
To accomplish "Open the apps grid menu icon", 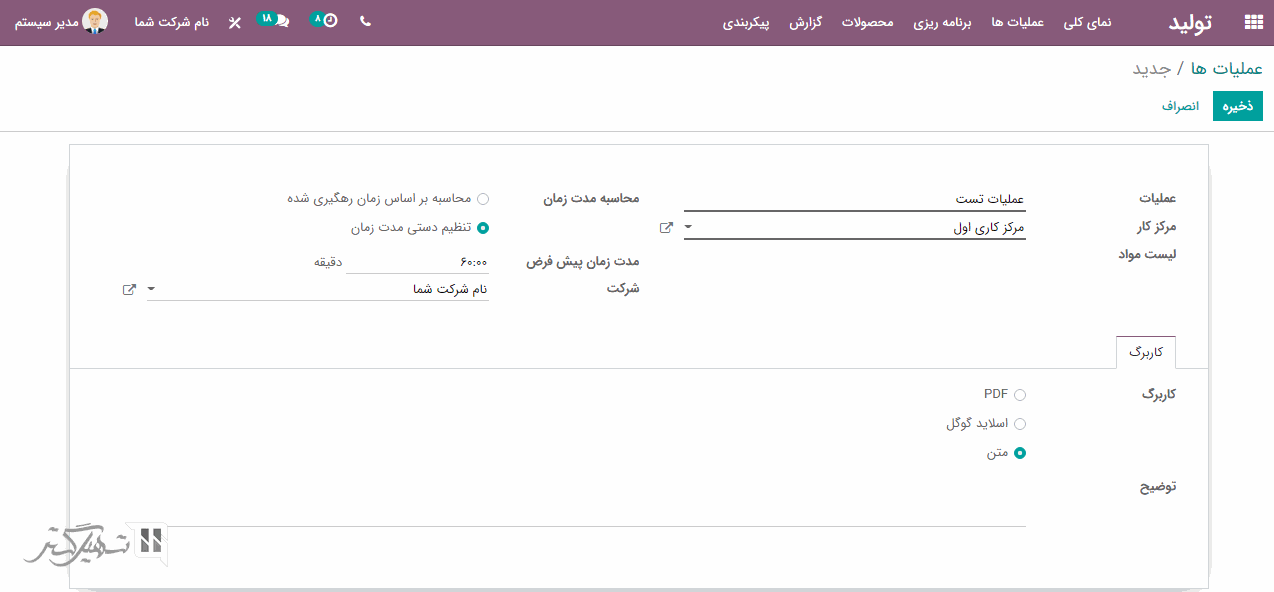I will [x=1253, y=22].
